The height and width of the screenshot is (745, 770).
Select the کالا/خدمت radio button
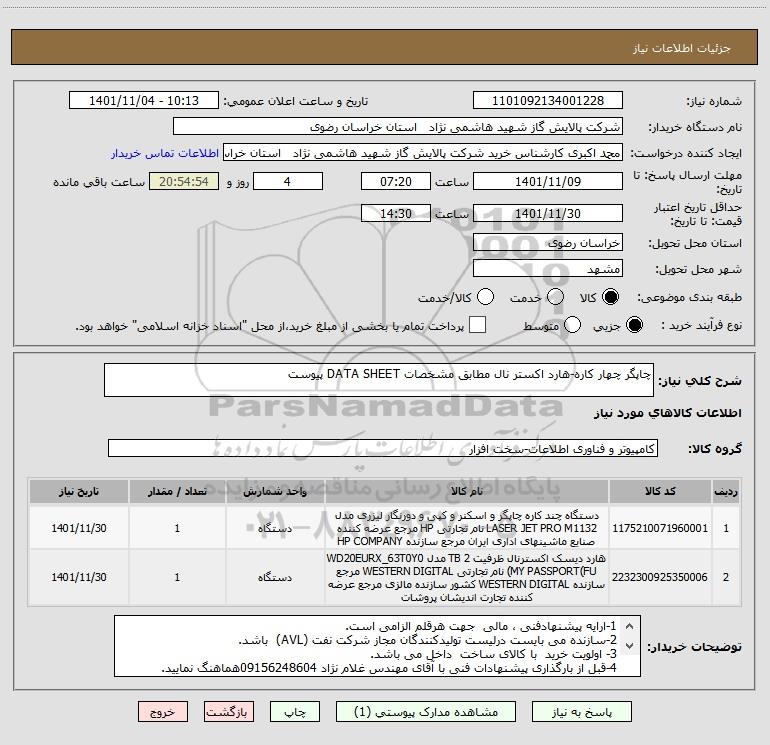(485, 297)
